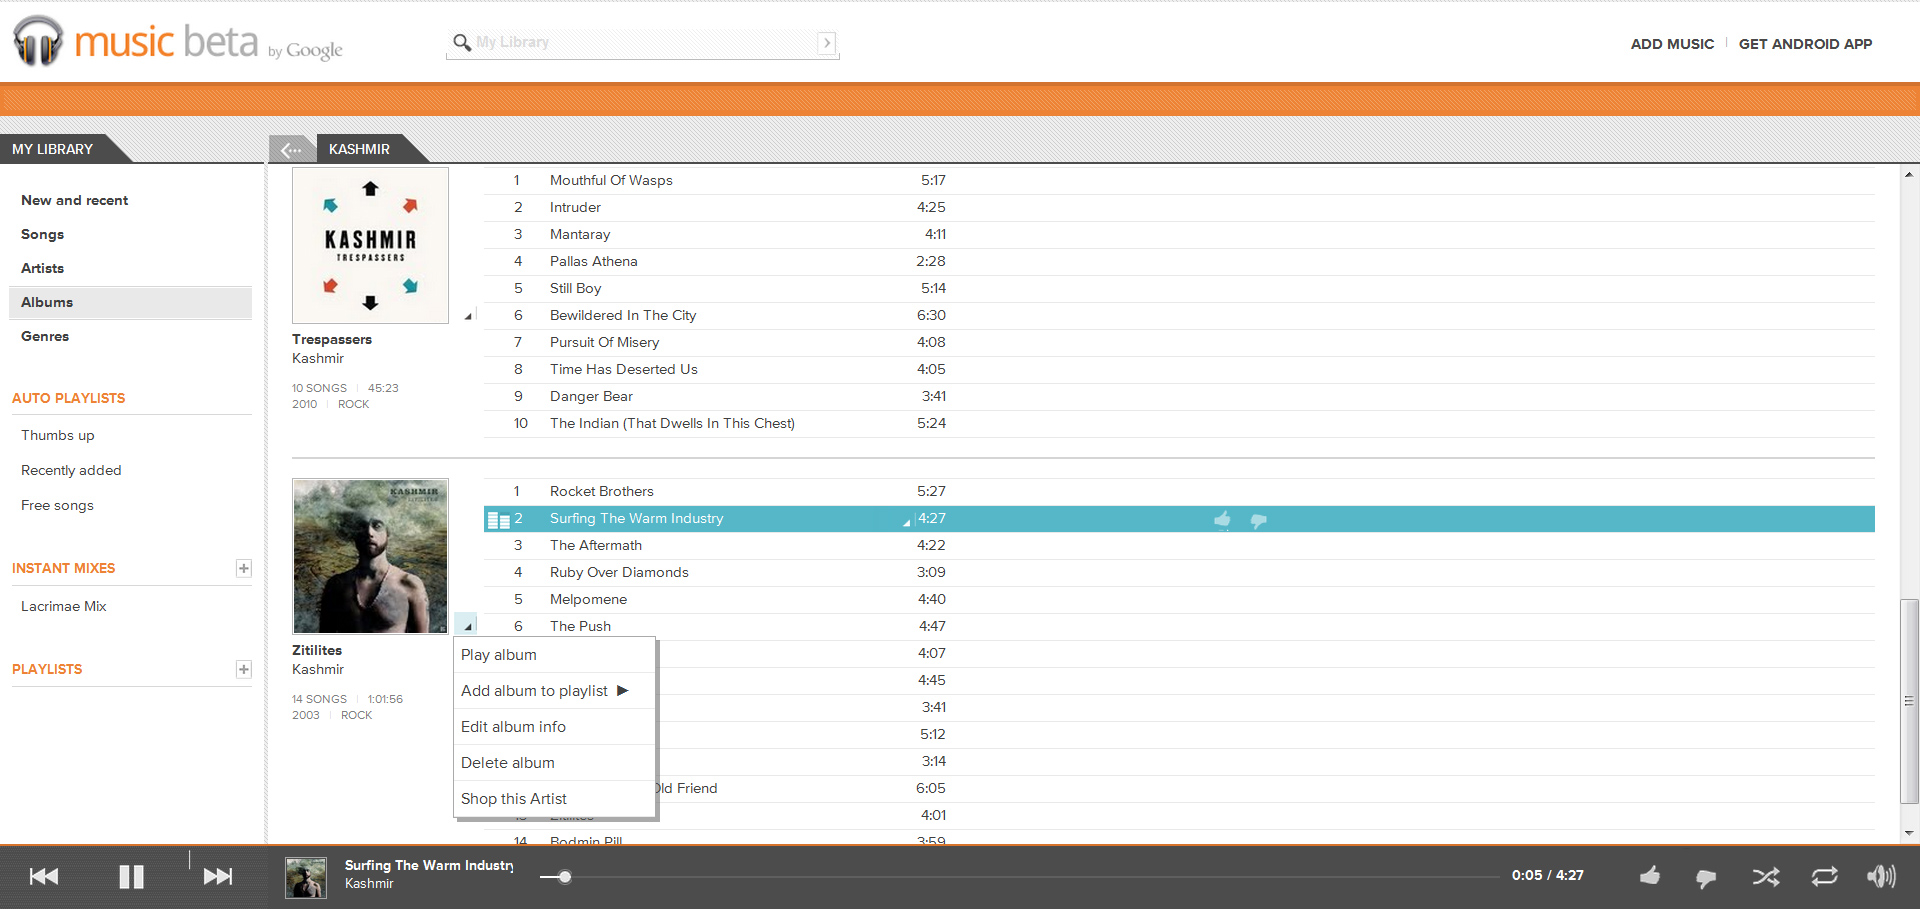Skip to the next track
This screenshot has height=909, width=1920.
217,877
